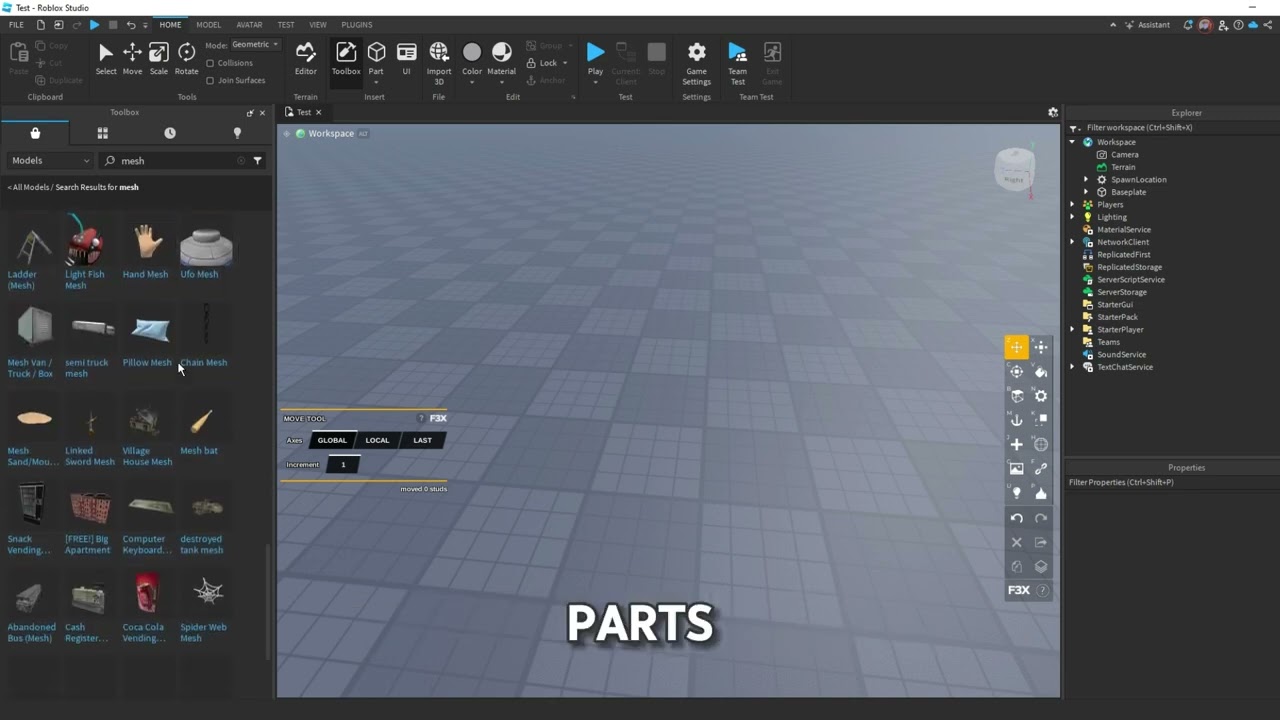Click the Play button to start testing
The image size is (1280, 720).
click(595, 59)
